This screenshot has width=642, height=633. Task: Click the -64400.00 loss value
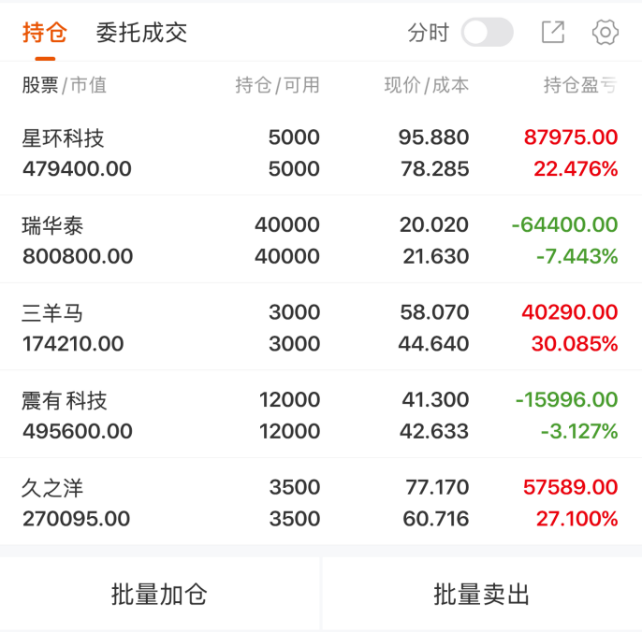[565, 224]
